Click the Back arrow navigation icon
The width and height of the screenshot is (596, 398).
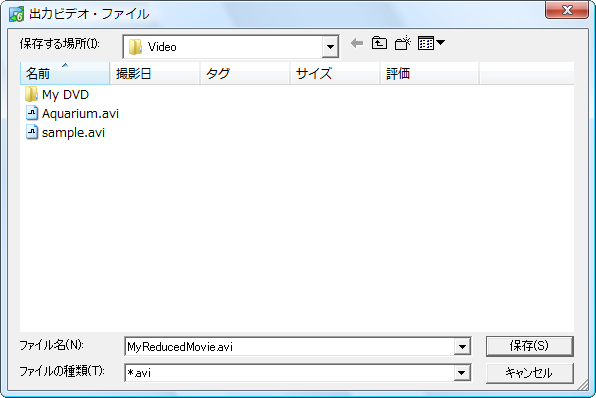click(x=357, y=43)
